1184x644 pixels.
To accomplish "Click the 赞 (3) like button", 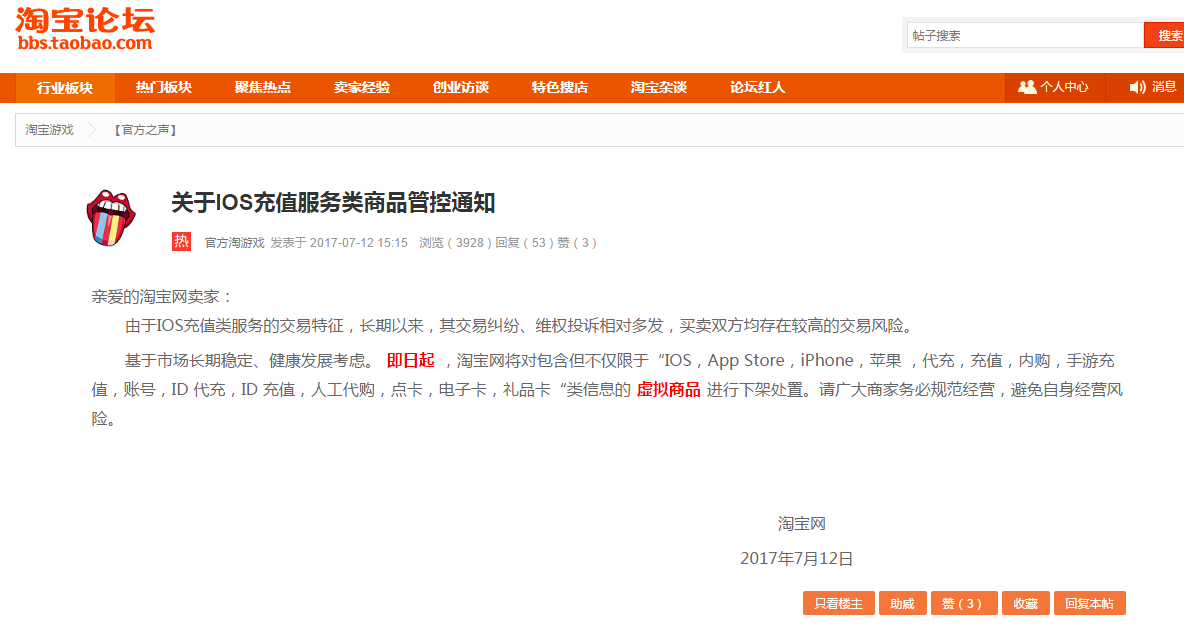I will pos(964,603).
